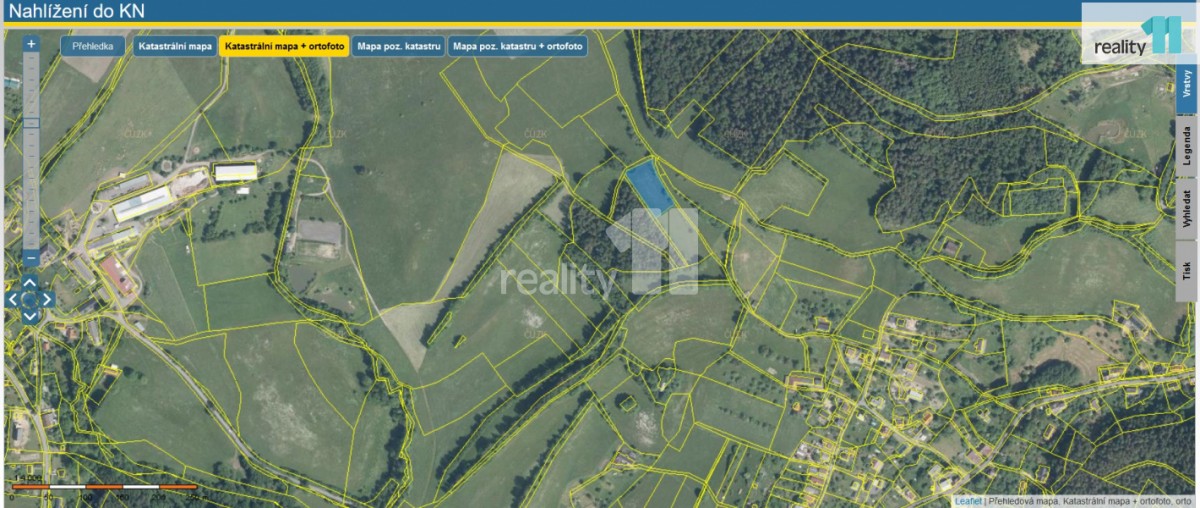Click the zoom in plus button
This screenshot has width=1200, height=508.
(31, 44)
